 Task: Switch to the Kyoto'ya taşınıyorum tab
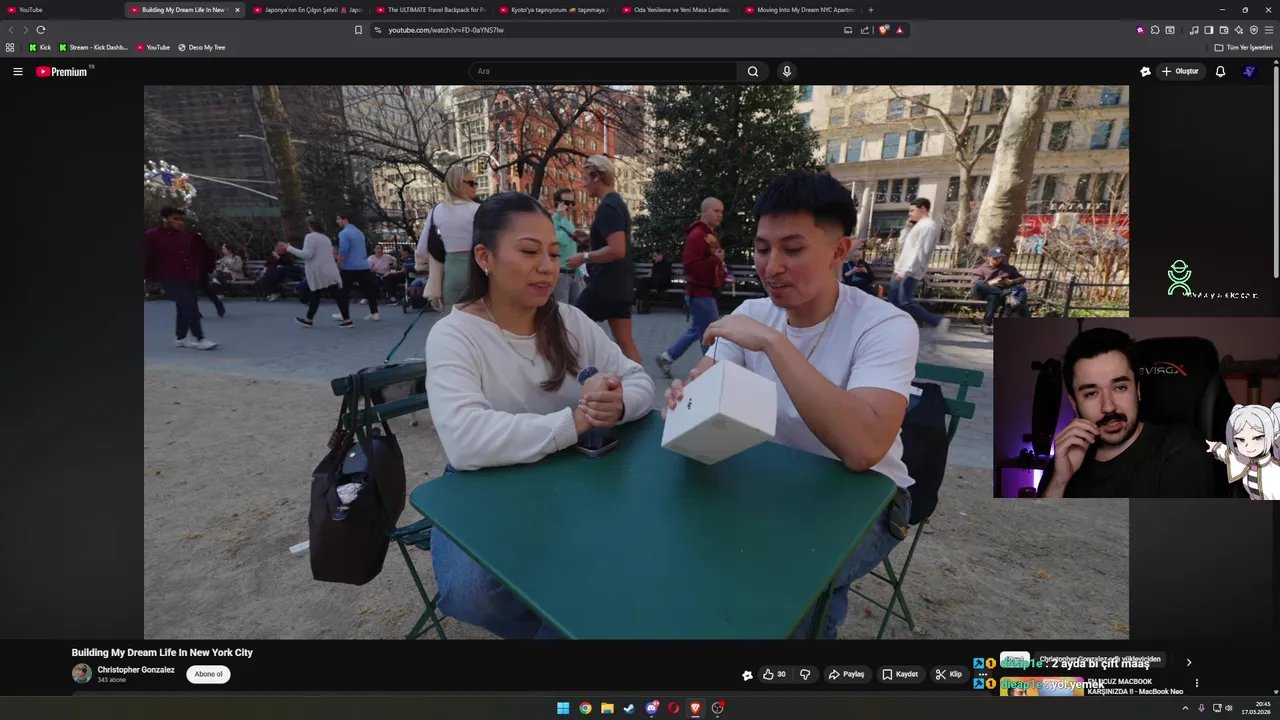click(554, 10)
